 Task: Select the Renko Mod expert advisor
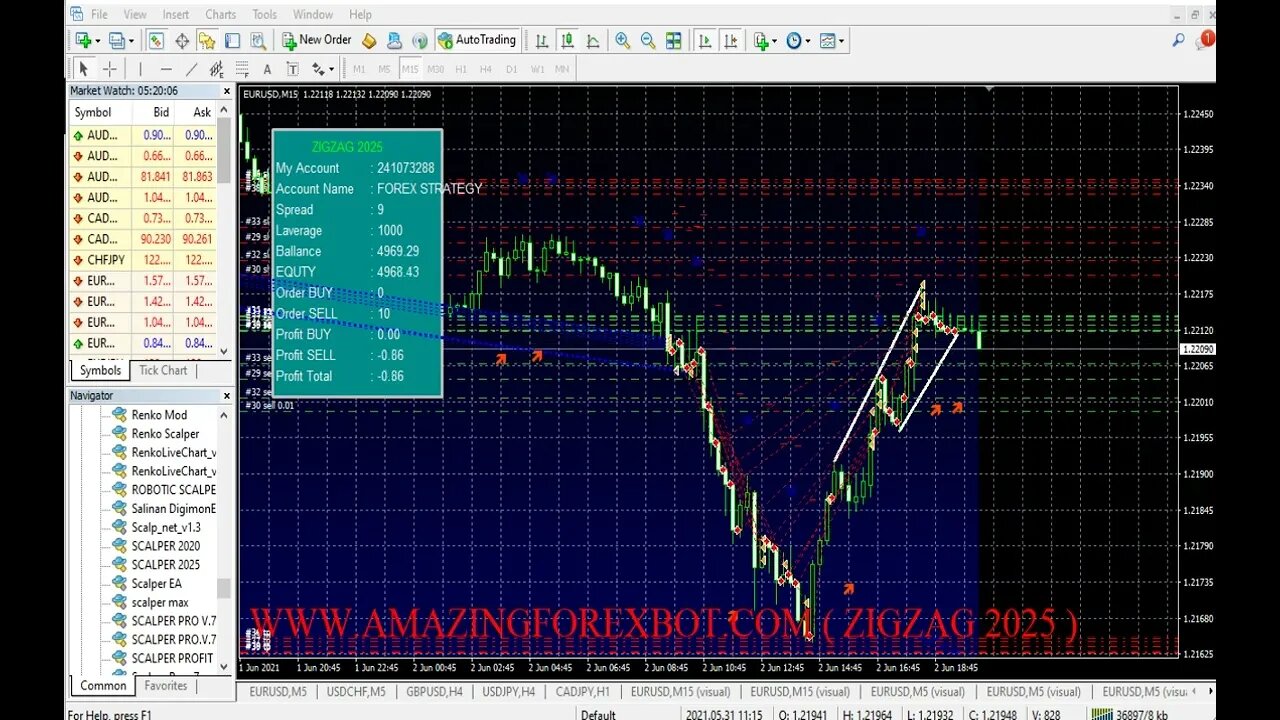click(x=159, y=415)
